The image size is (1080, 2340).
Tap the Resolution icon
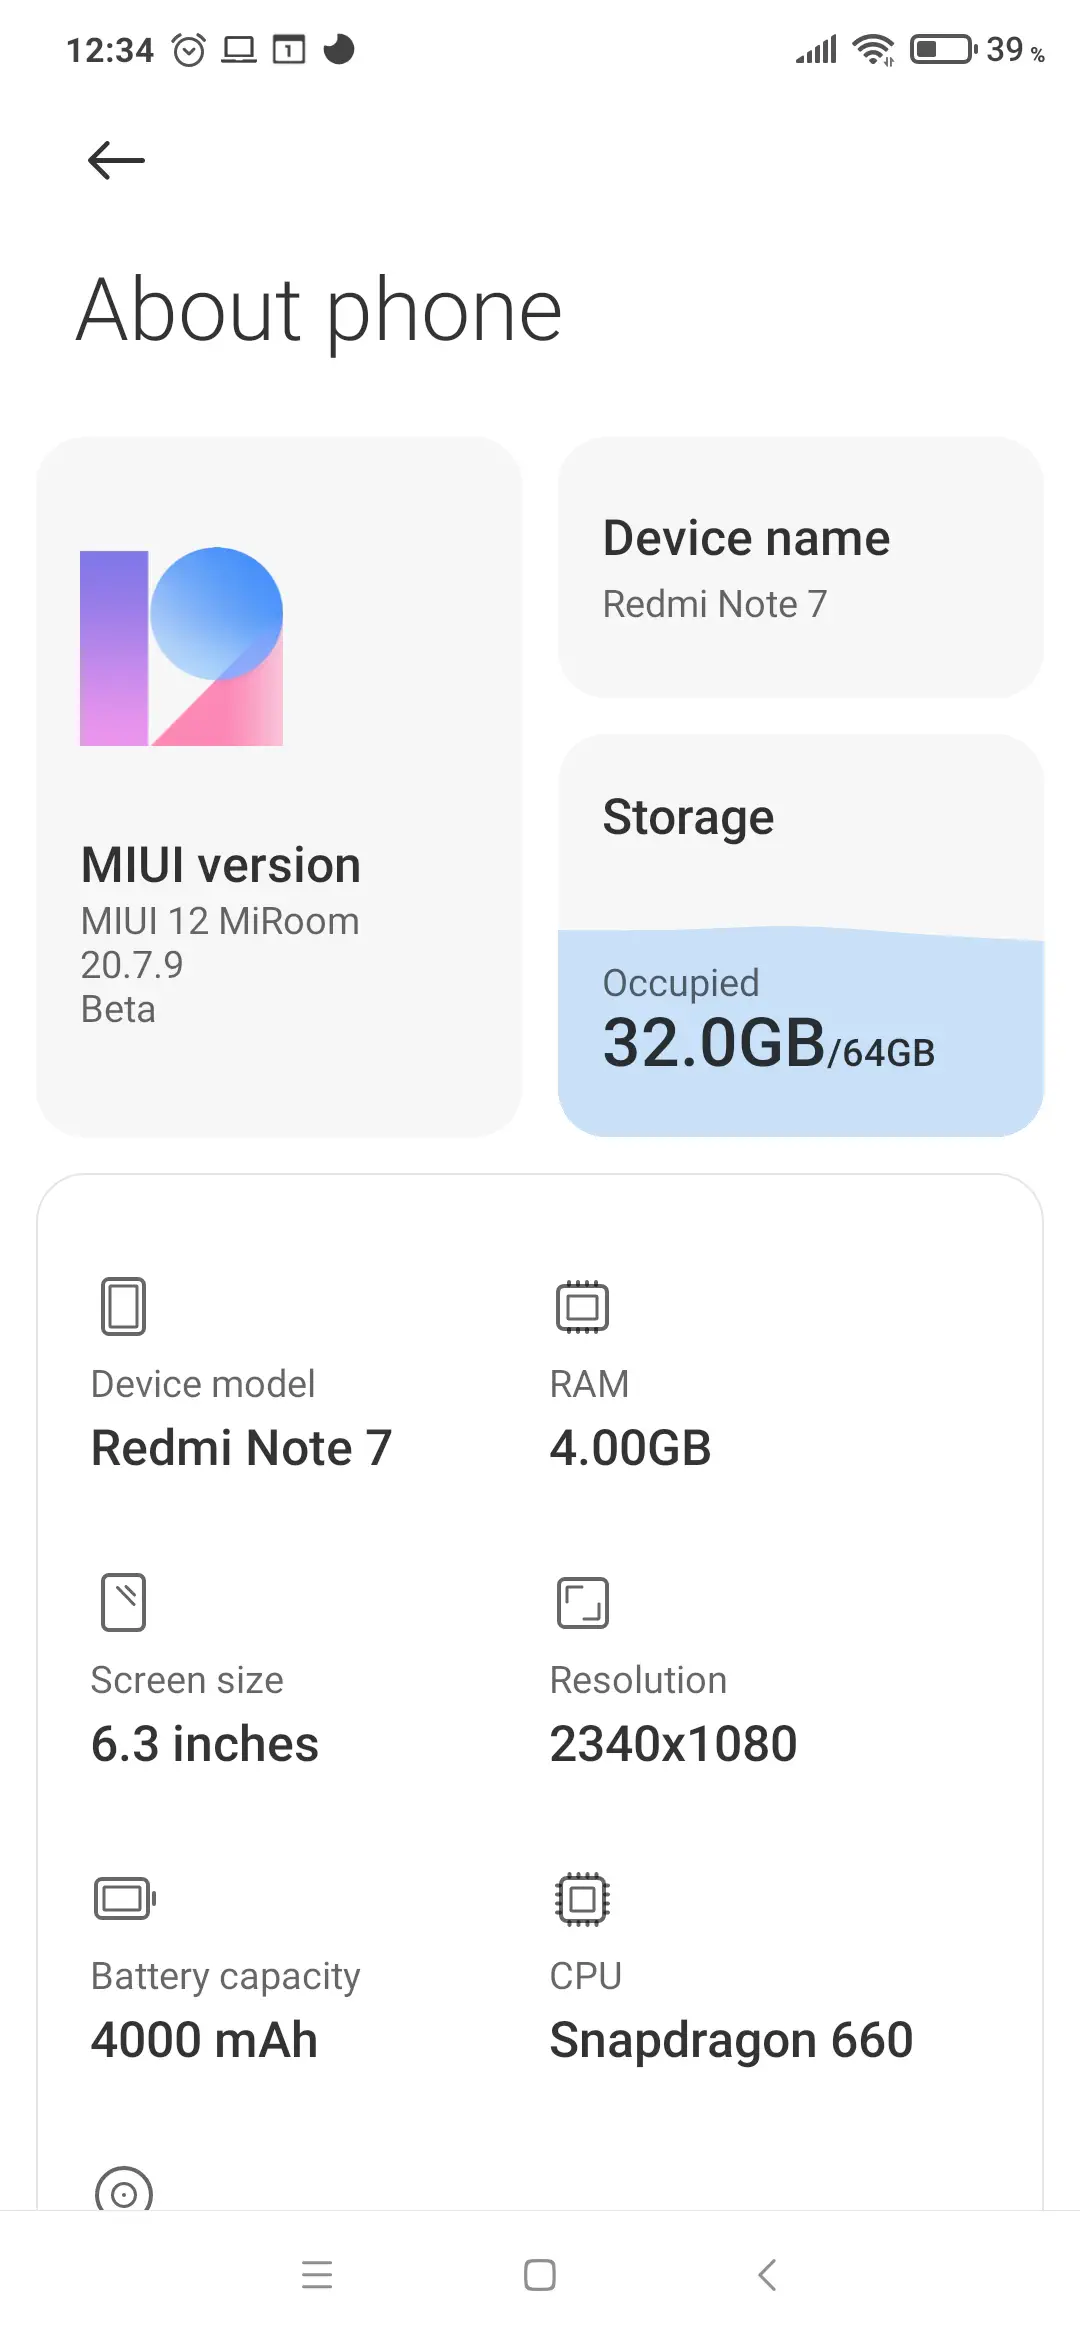(x=582, y=1602)
